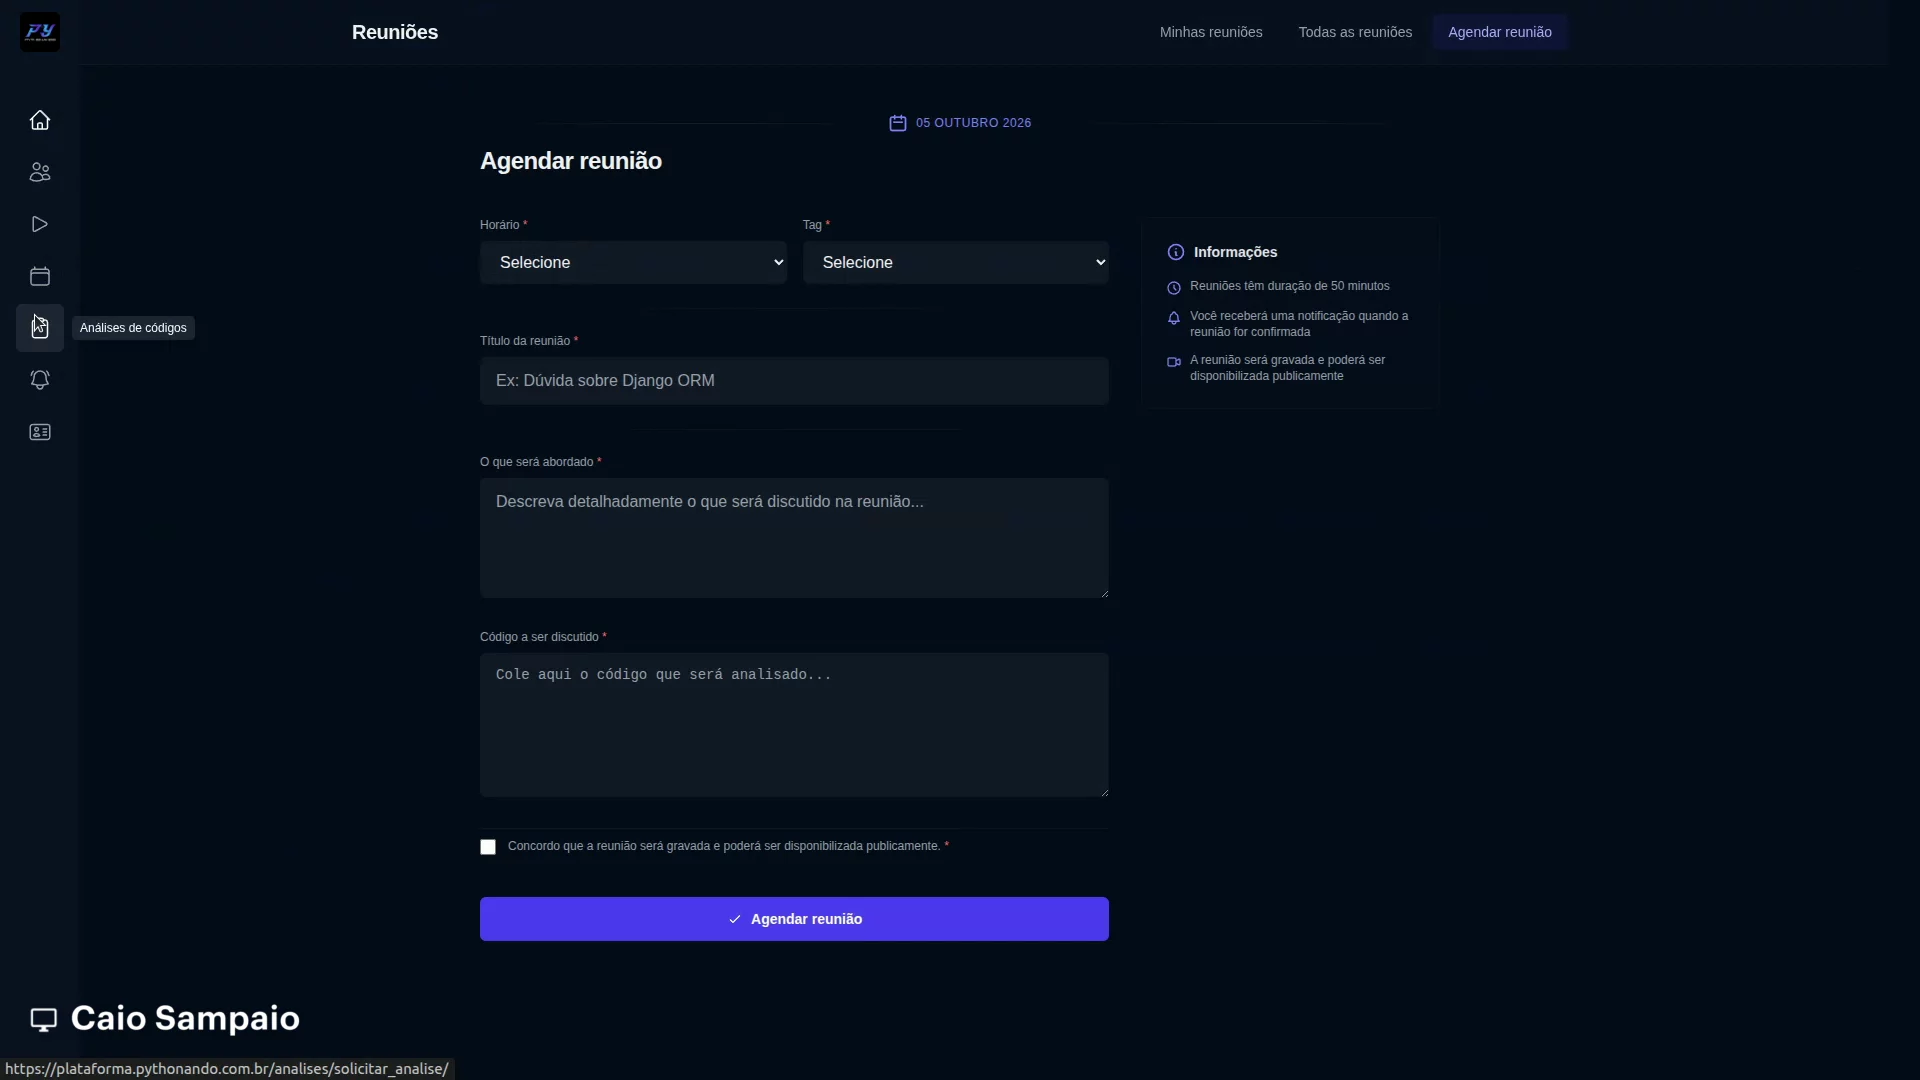Open the notifications bell sidebar icon
Image resolution: width=1920 pixels, height=1080 pixels.
(x=40, y=380)
